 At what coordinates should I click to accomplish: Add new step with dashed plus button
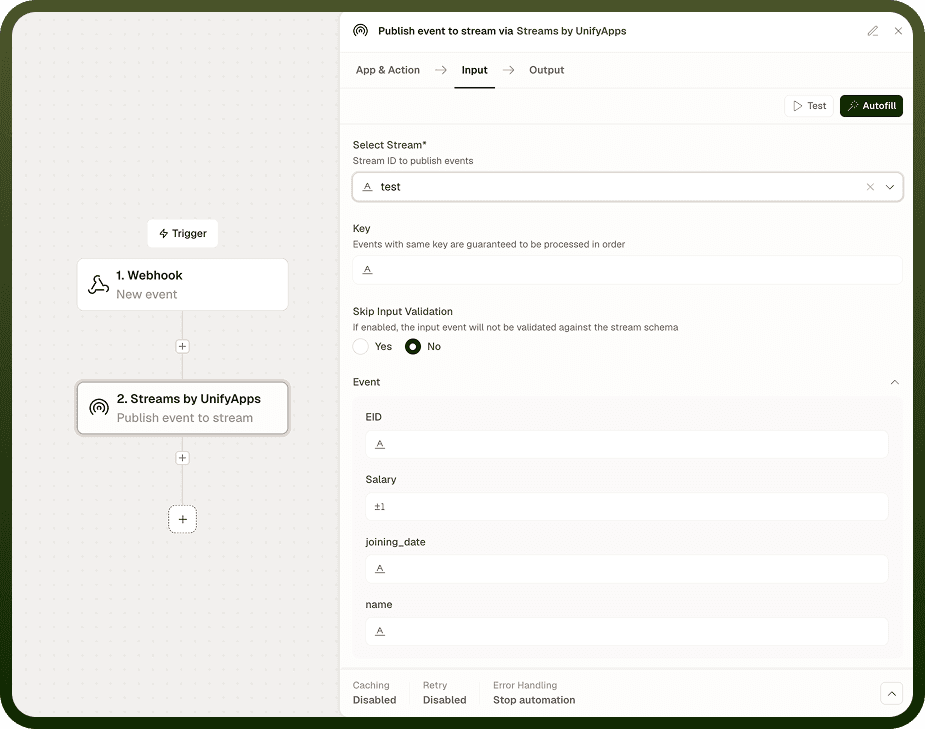click(182, 519)
